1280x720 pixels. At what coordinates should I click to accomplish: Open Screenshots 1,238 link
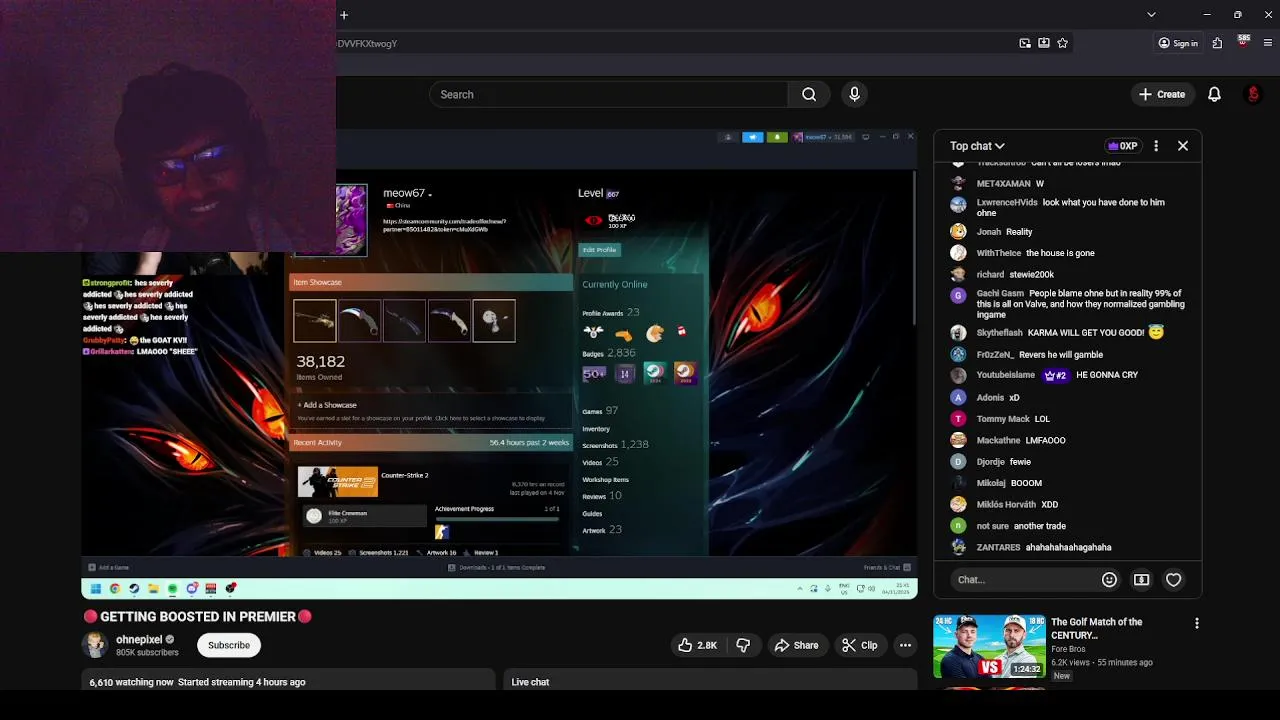[615, 444]
